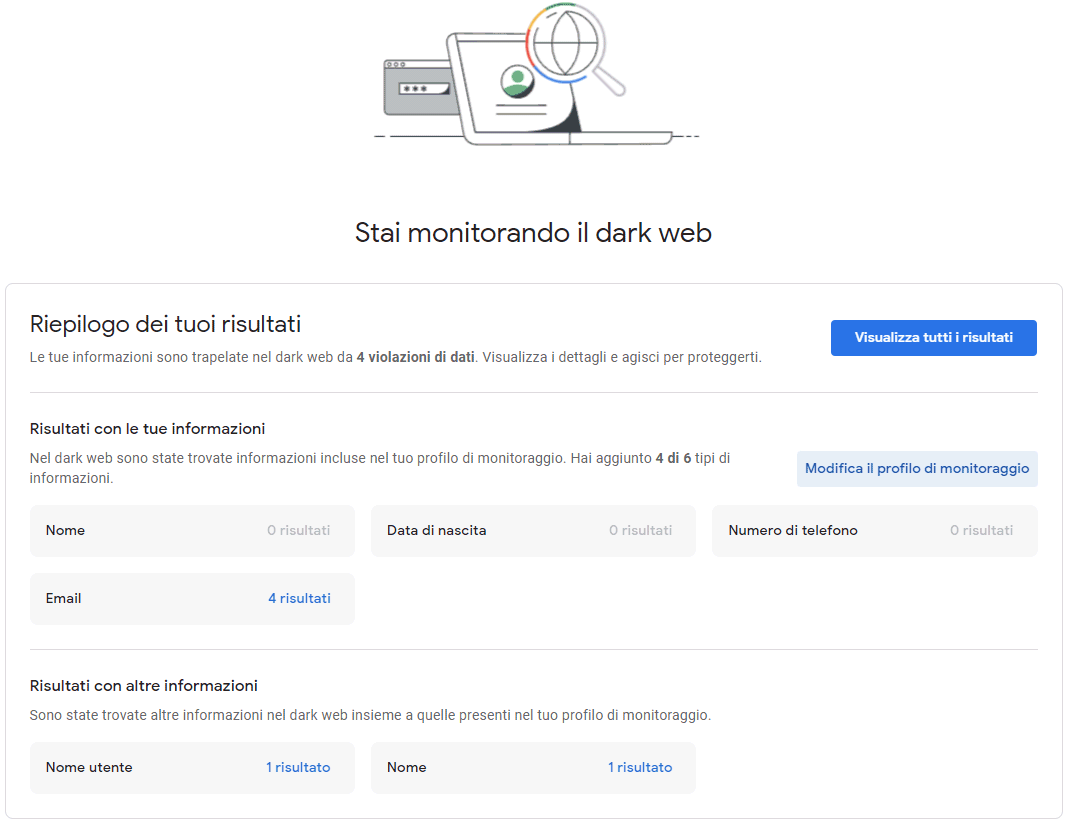Click the Riepilogo dei tuoi risultati title

point(165,324)
